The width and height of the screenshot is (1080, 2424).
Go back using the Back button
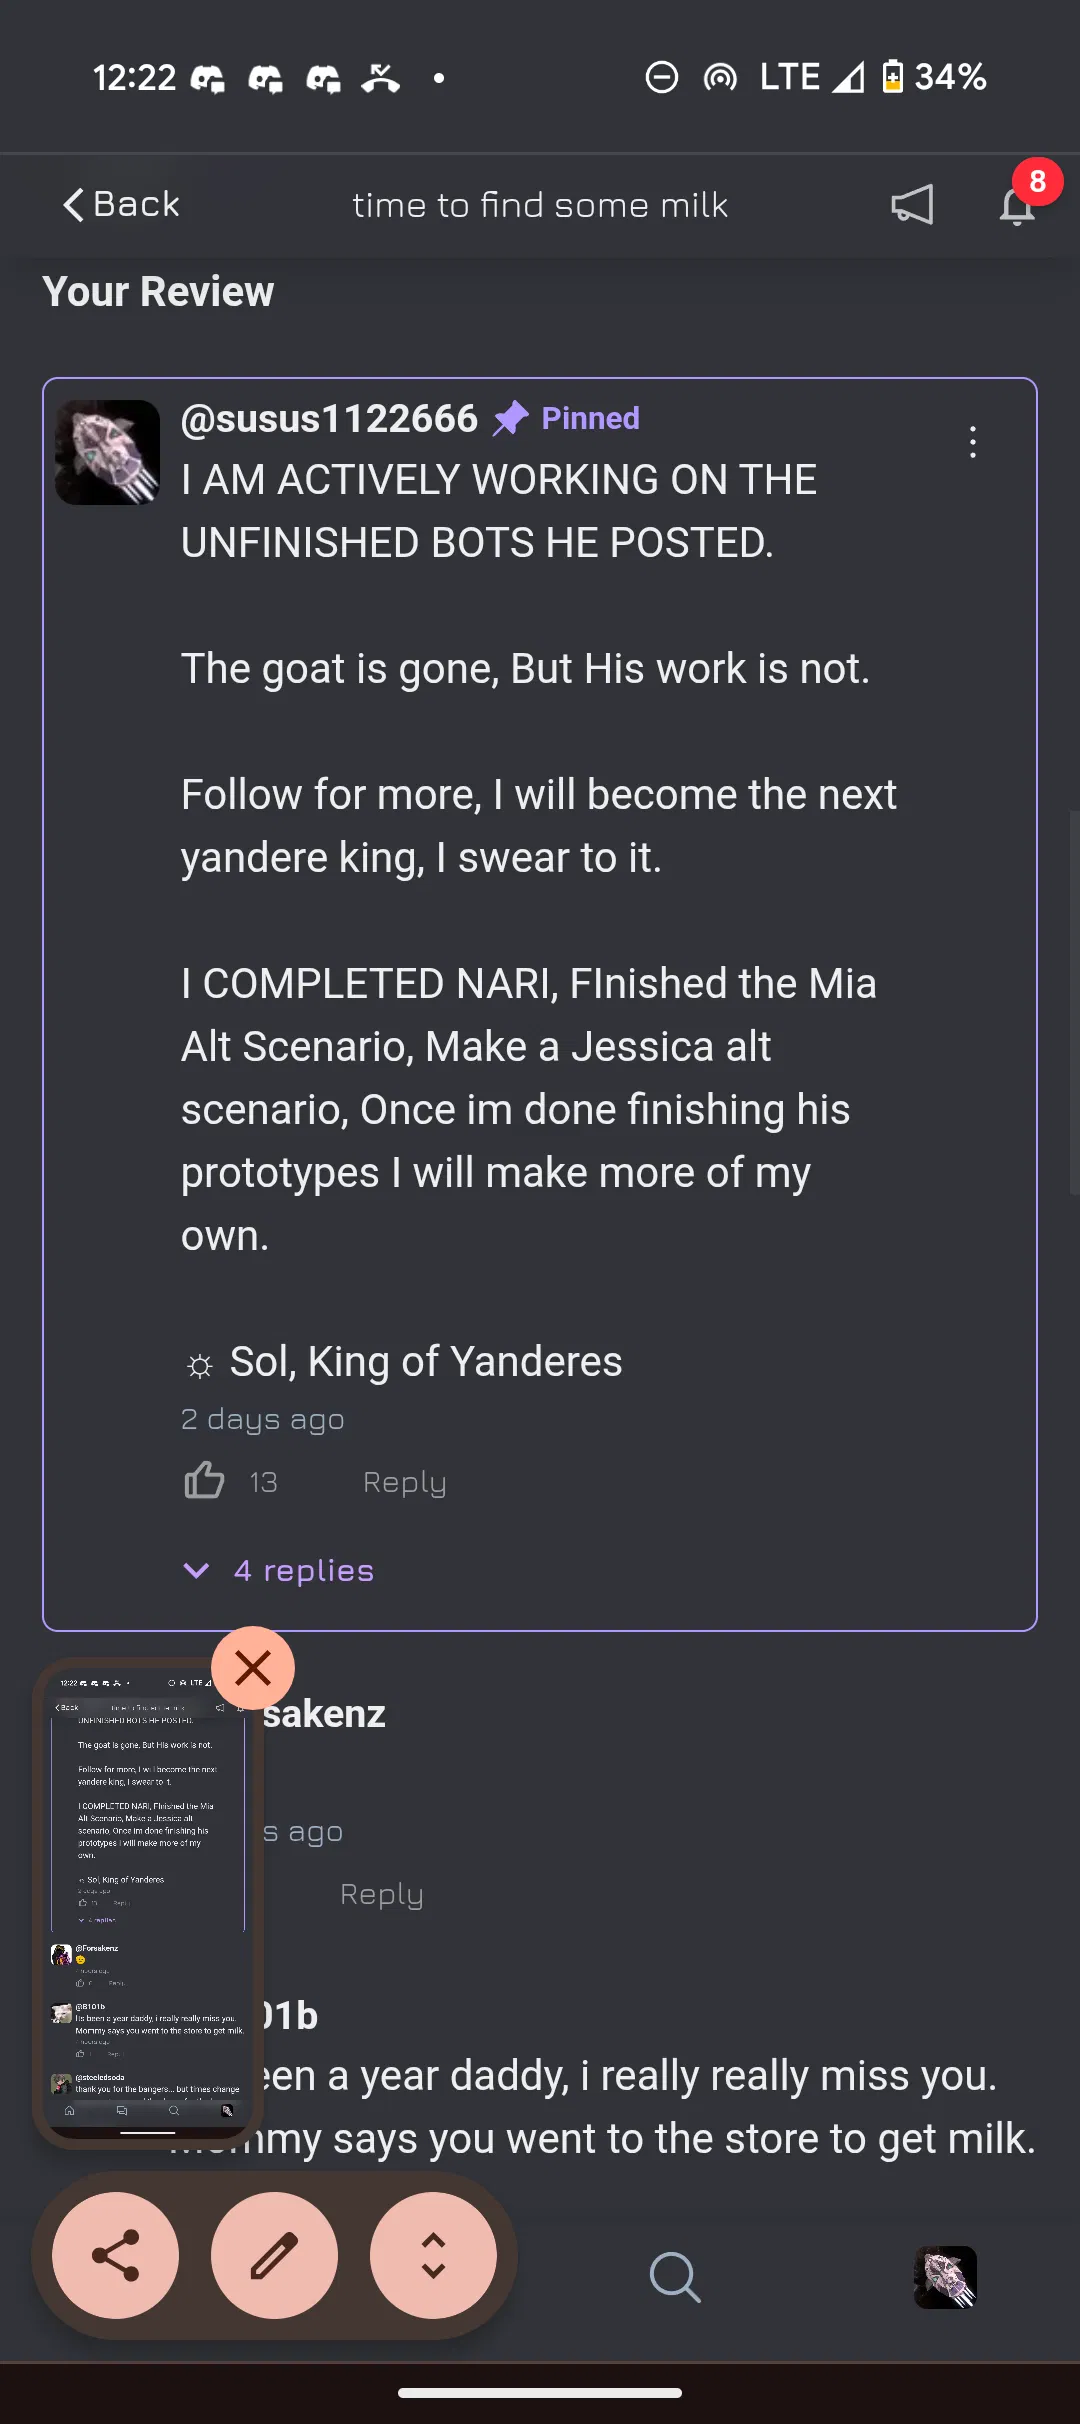tap(121, 205)
